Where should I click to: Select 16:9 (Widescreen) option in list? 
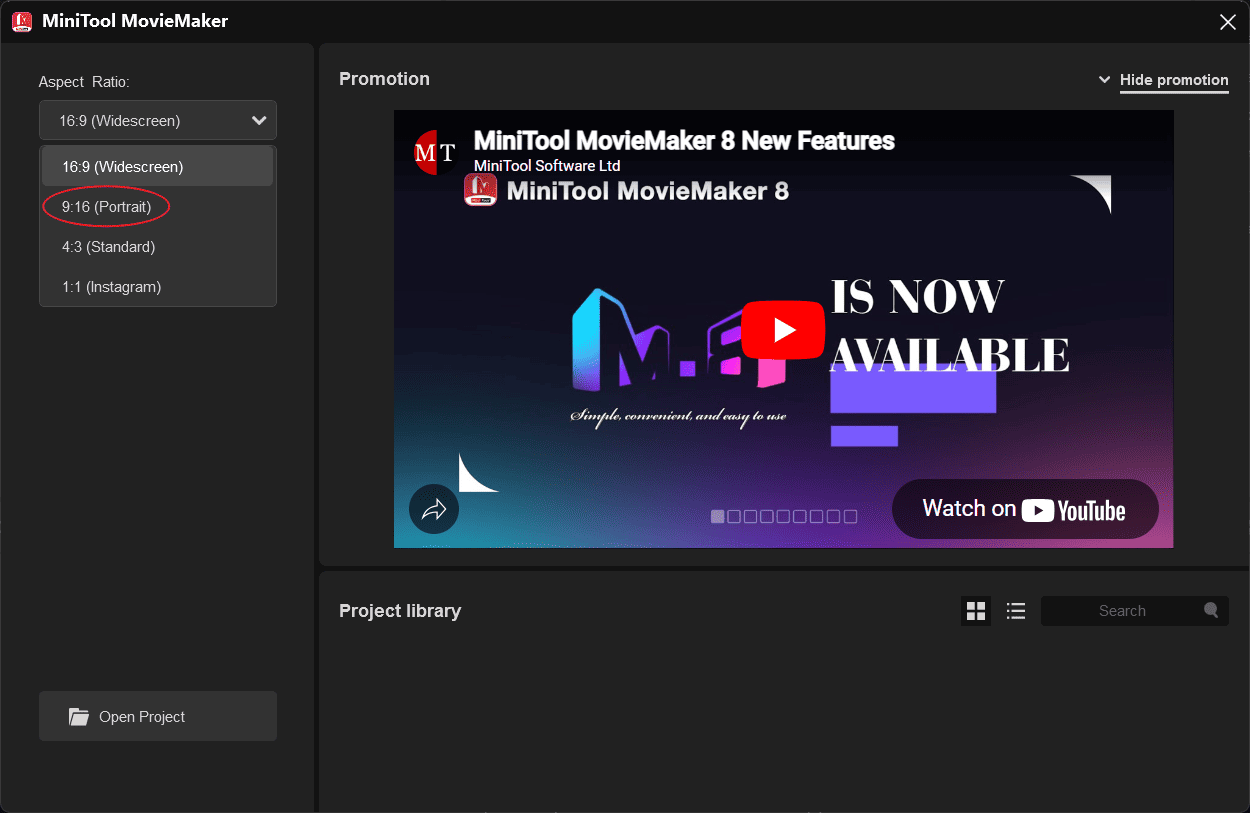point(158,166)
